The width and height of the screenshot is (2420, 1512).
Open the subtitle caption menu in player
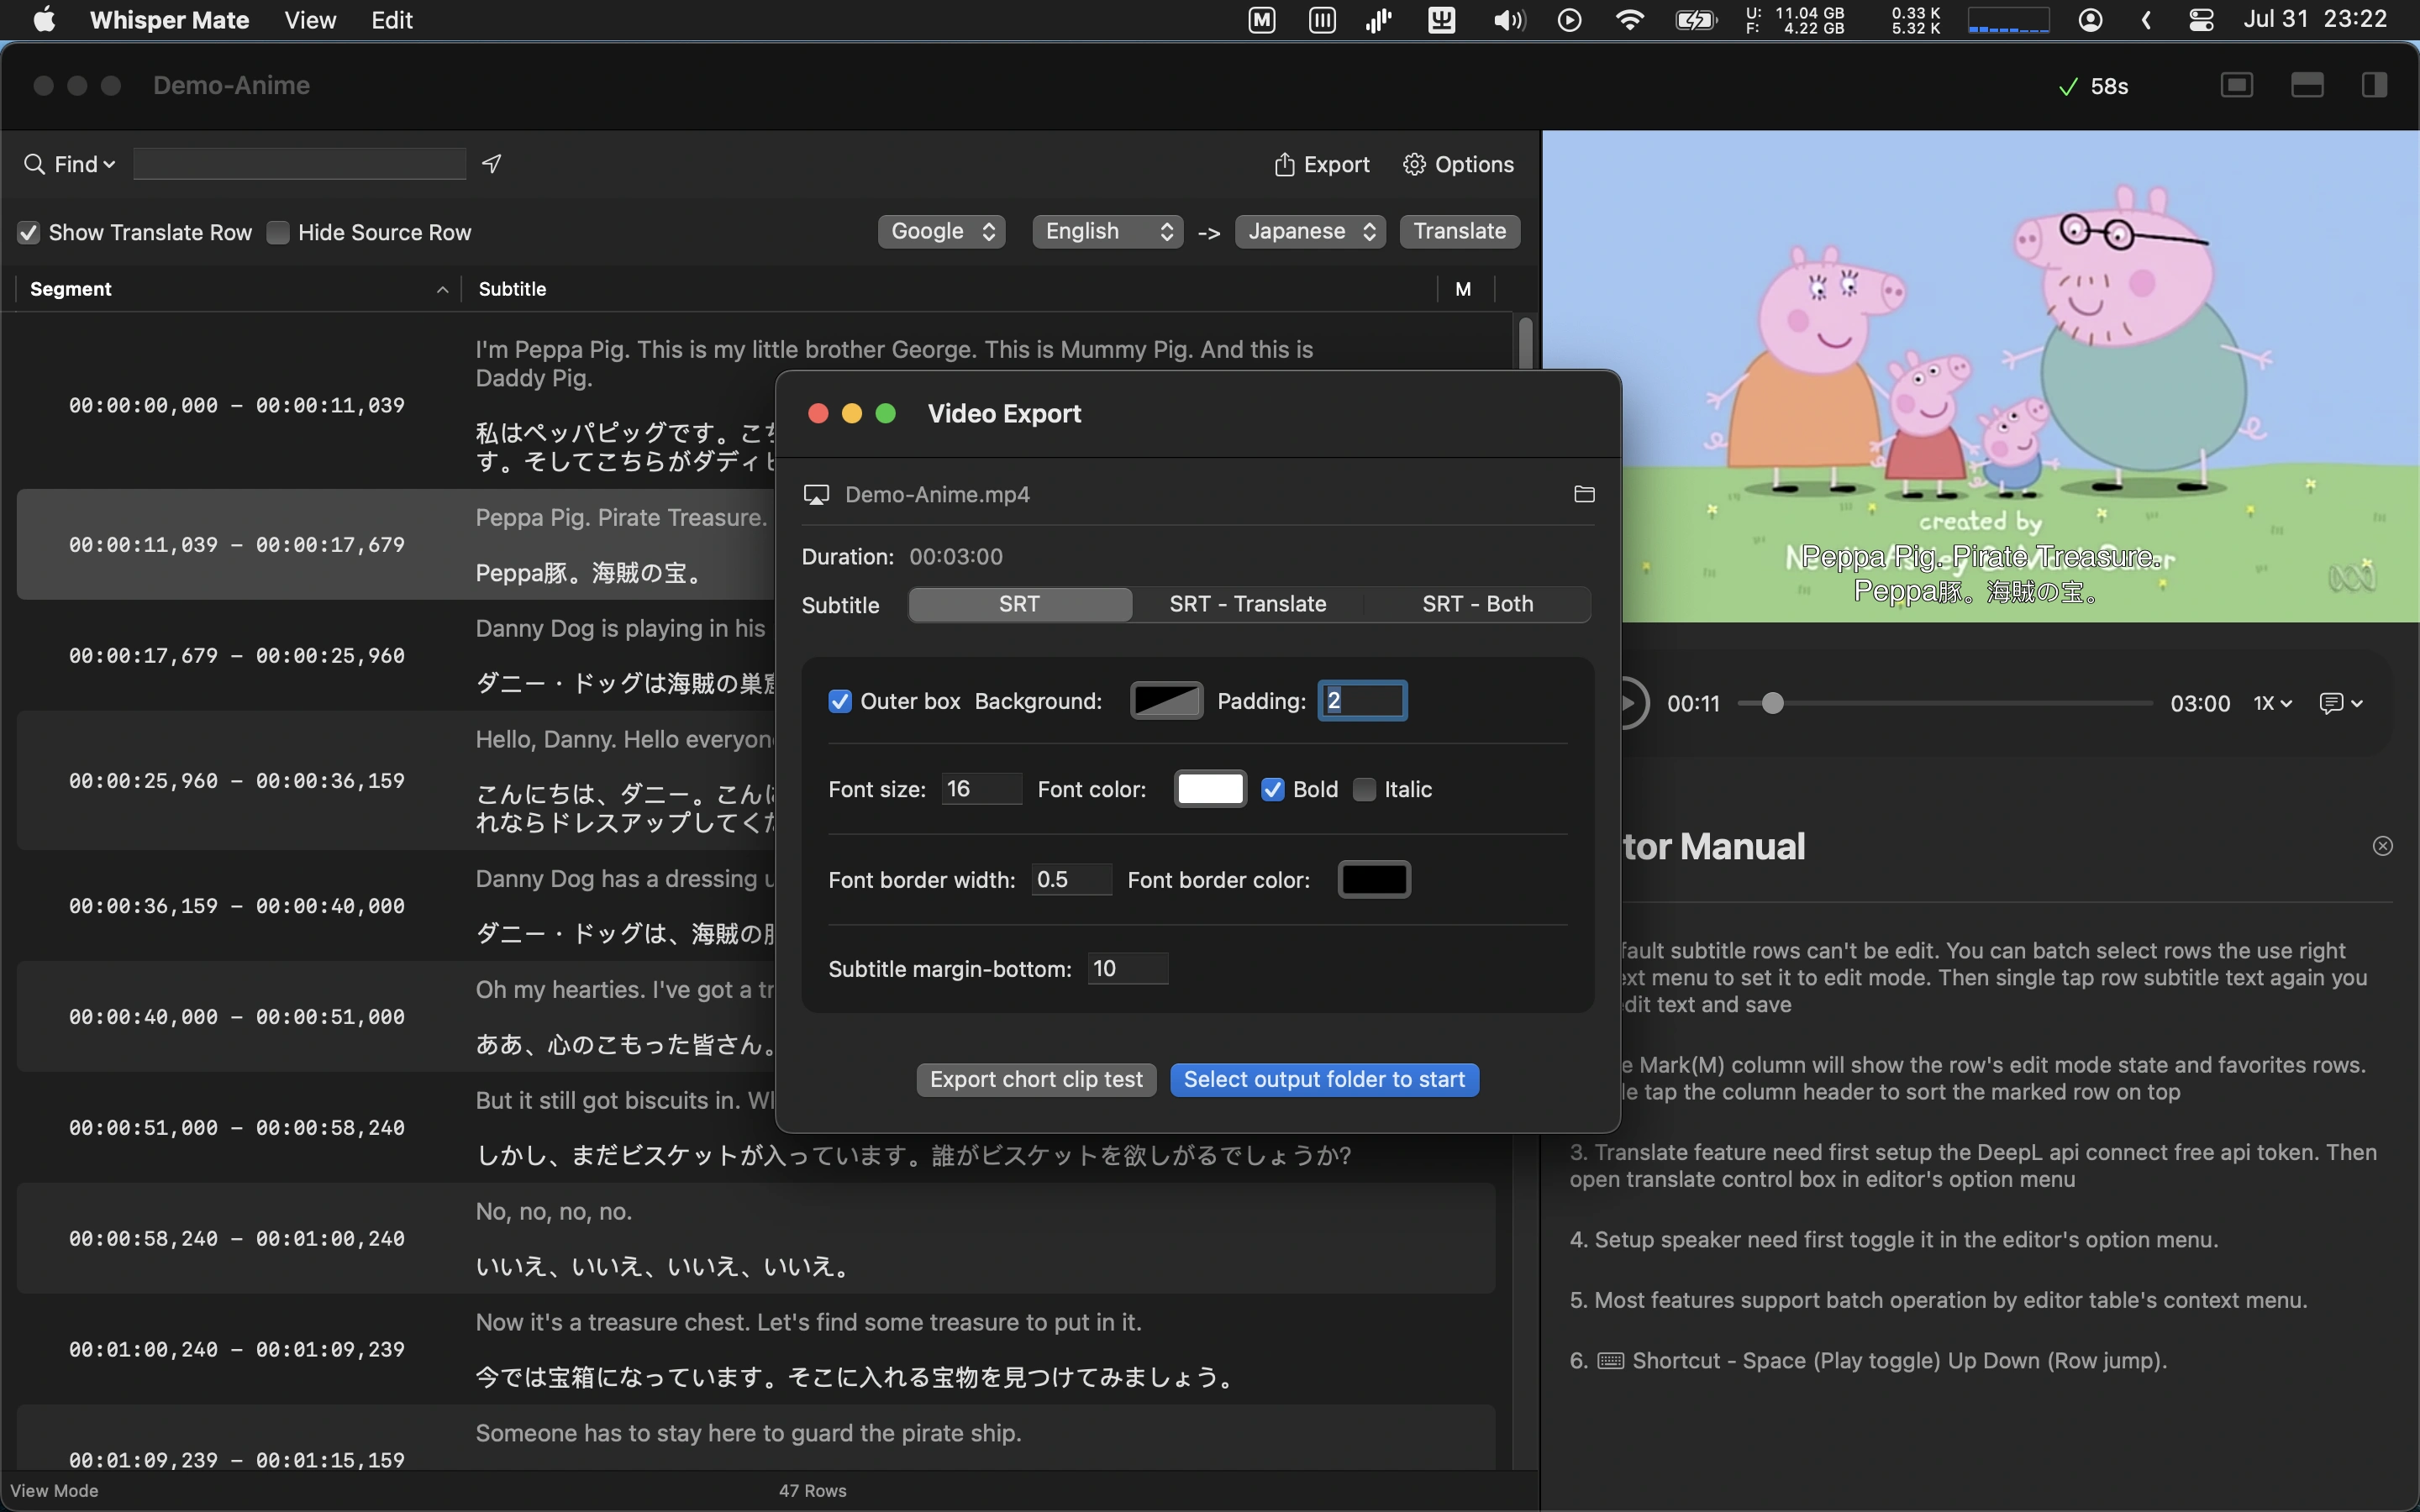tap(2341, 703)
